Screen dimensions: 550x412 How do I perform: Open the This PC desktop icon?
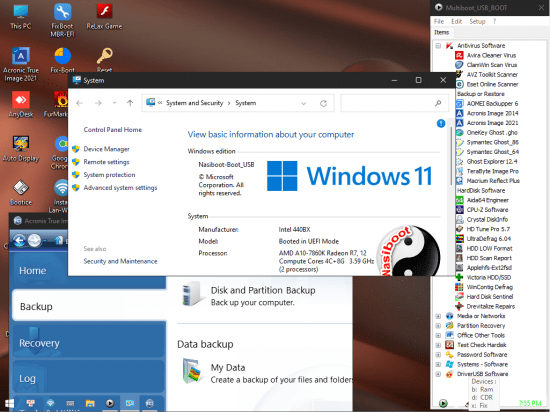coord(20,16)
